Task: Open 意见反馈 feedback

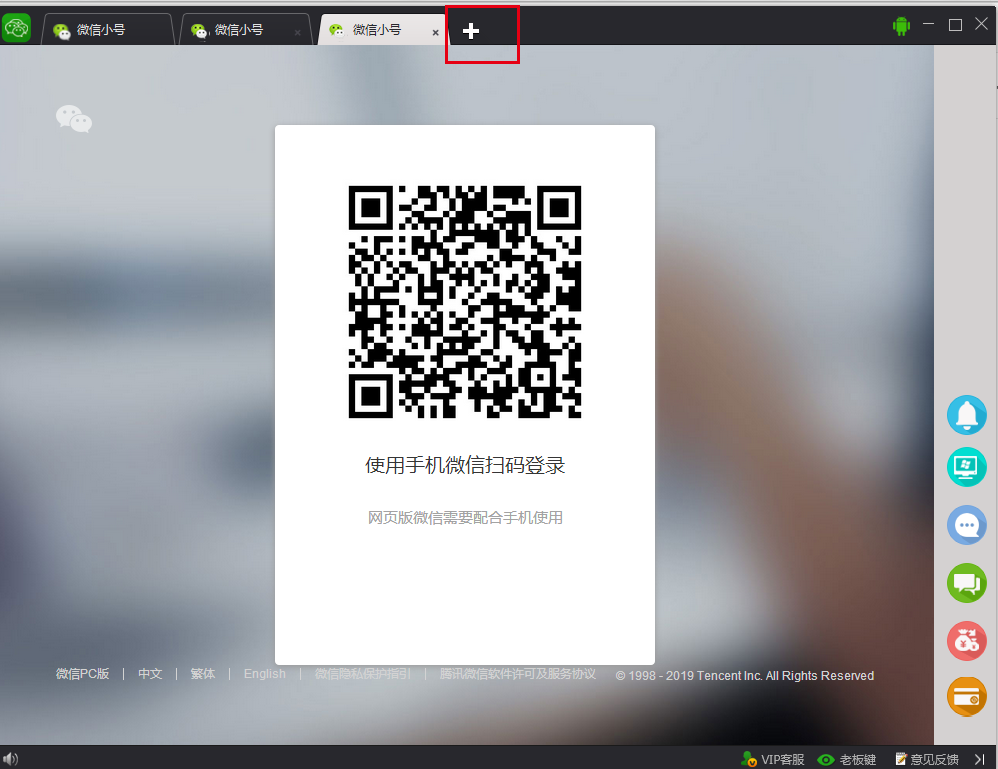Action: [x=927, y=759]
